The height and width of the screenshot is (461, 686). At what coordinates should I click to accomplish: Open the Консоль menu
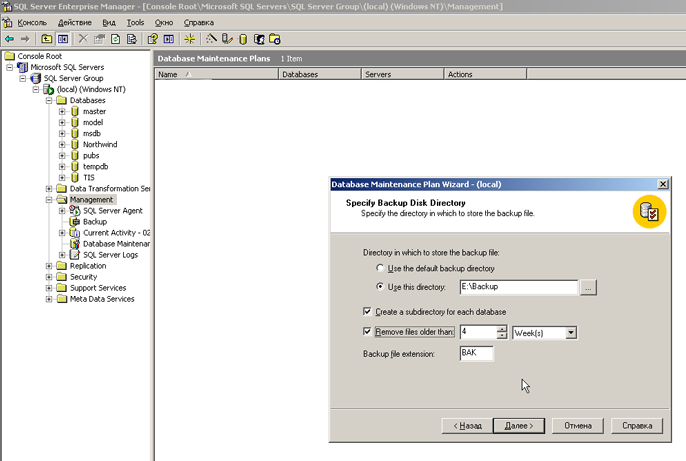(25, 21)
